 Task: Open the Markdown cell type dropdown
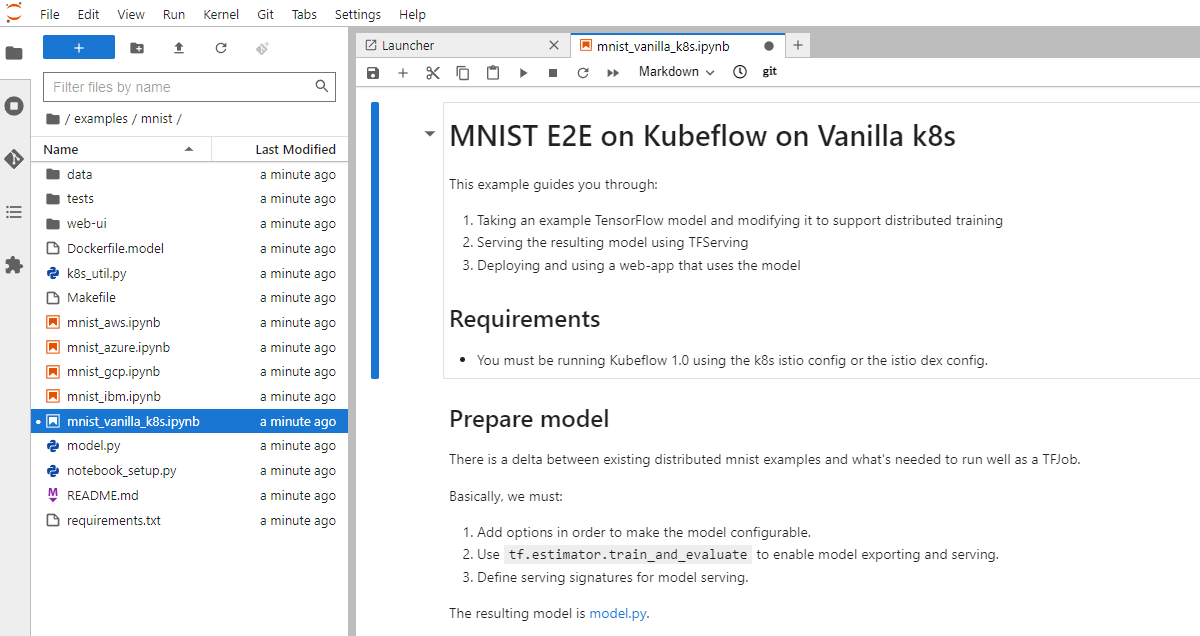point(677,72)
